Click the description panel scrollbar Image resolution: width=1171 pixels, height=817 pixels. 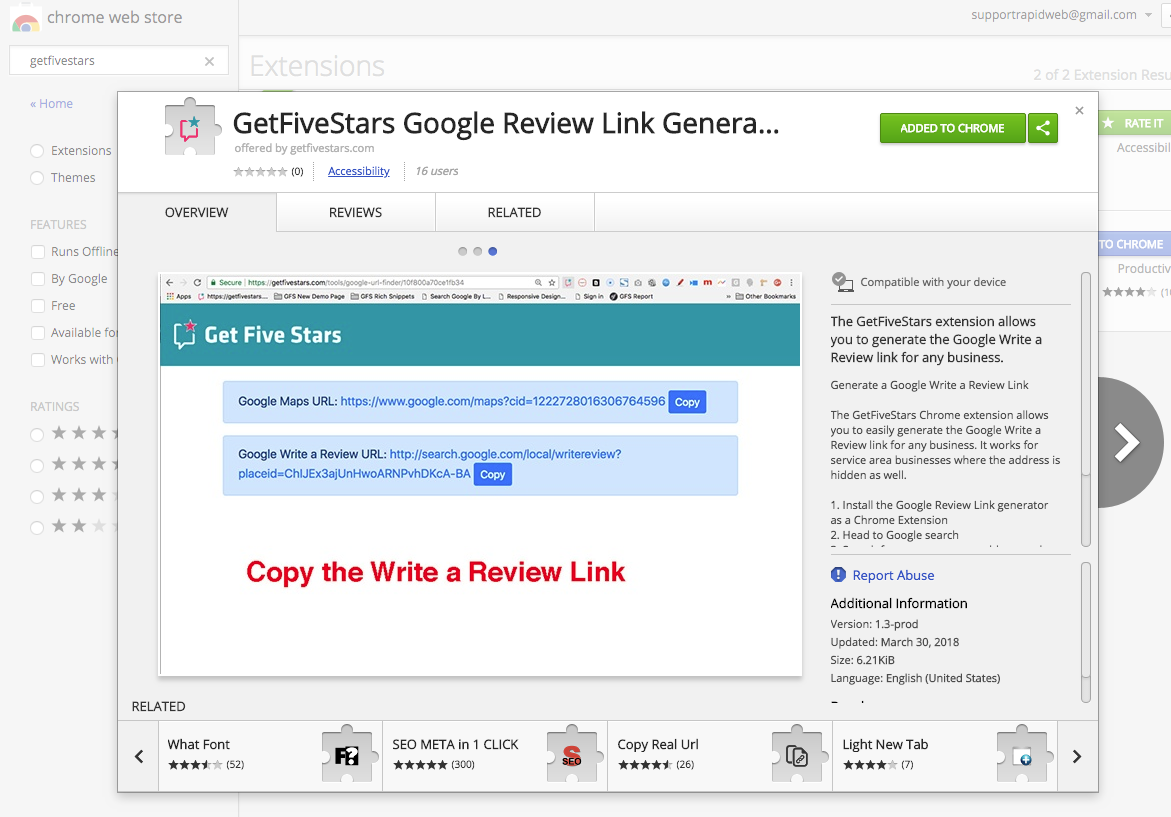pos(1086,409)
